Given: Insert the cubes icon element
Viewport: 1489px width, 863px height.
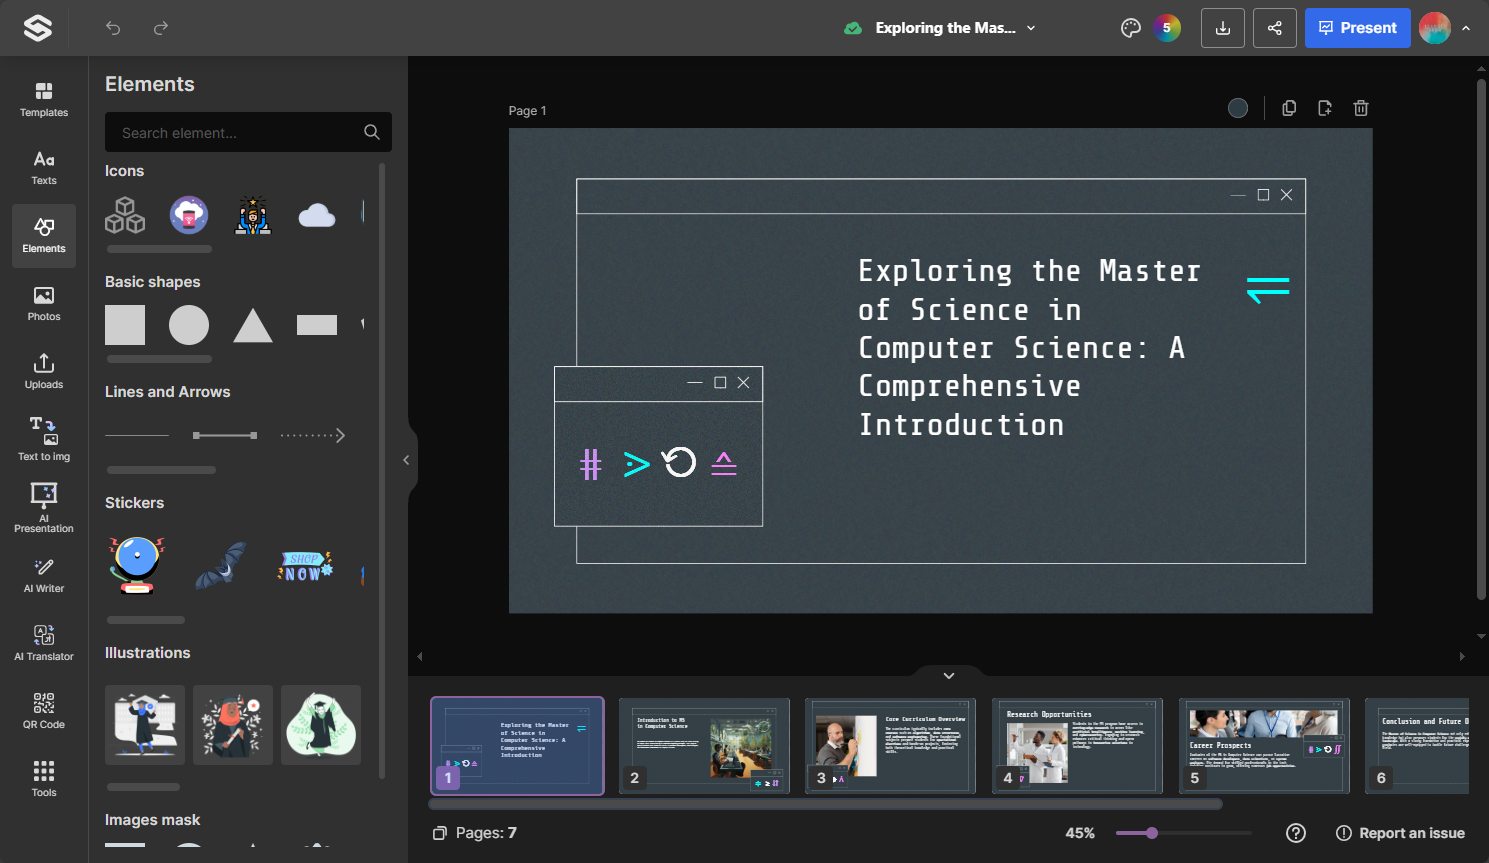Looking at the screenshot, I should click(125, 215).
